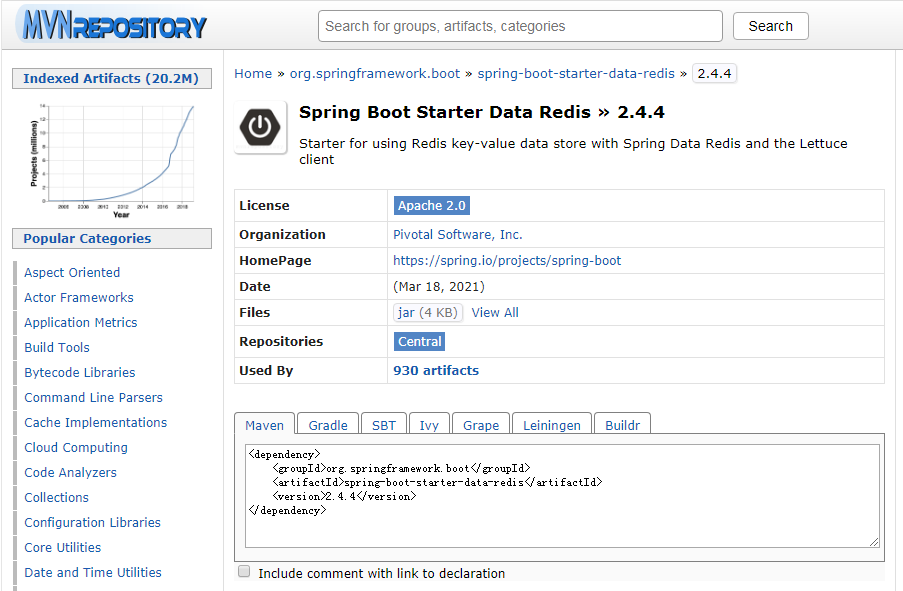Switch to the Buildr tab

click(x=622, y=425)
